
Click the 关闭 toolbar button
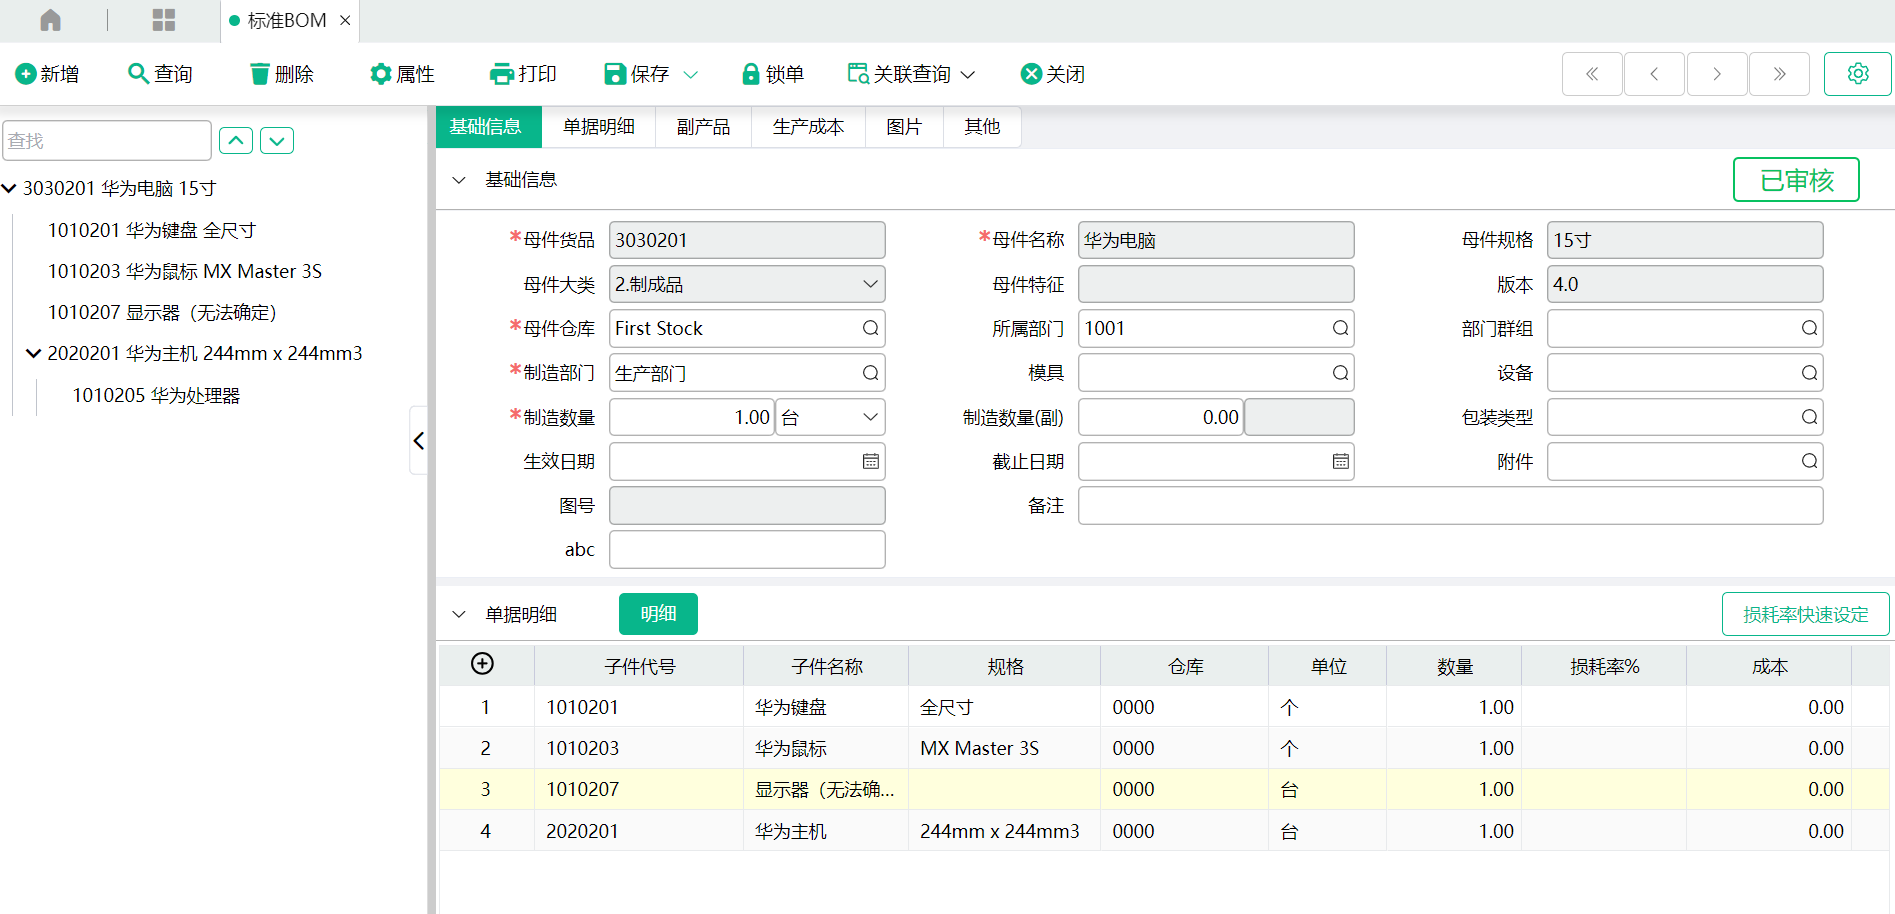click(1052, 74)
